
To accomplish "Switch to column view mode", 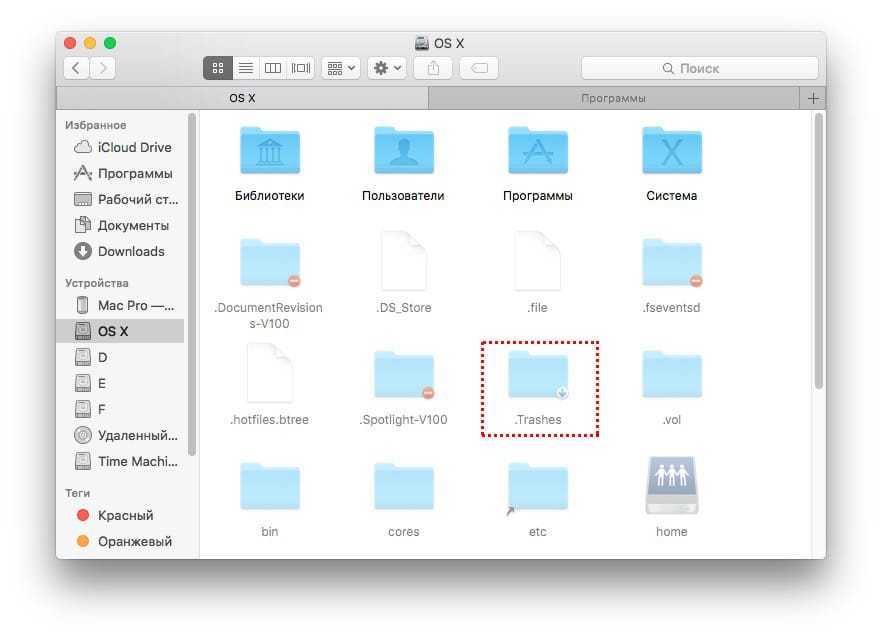I will [x=273, y=68].
